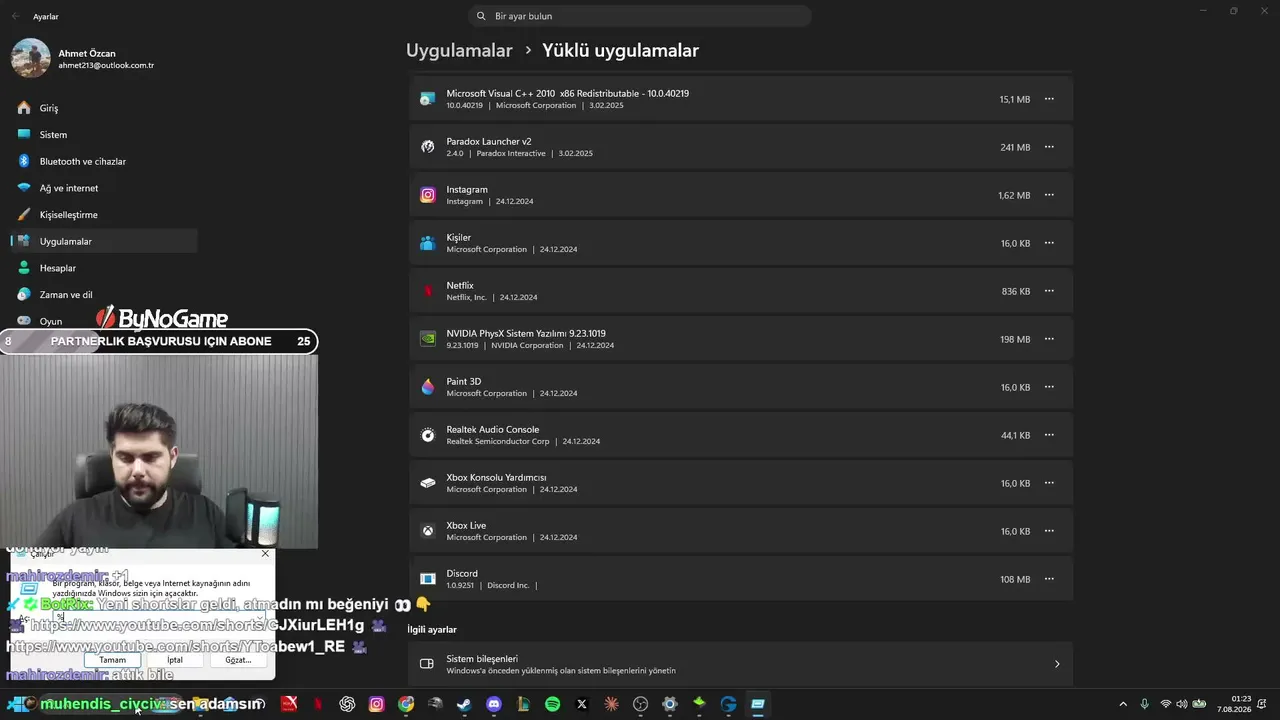Screen dimensions: 1280x720
Task: Click the Xbox Live app icon
Action: click(x=428, y=531)
